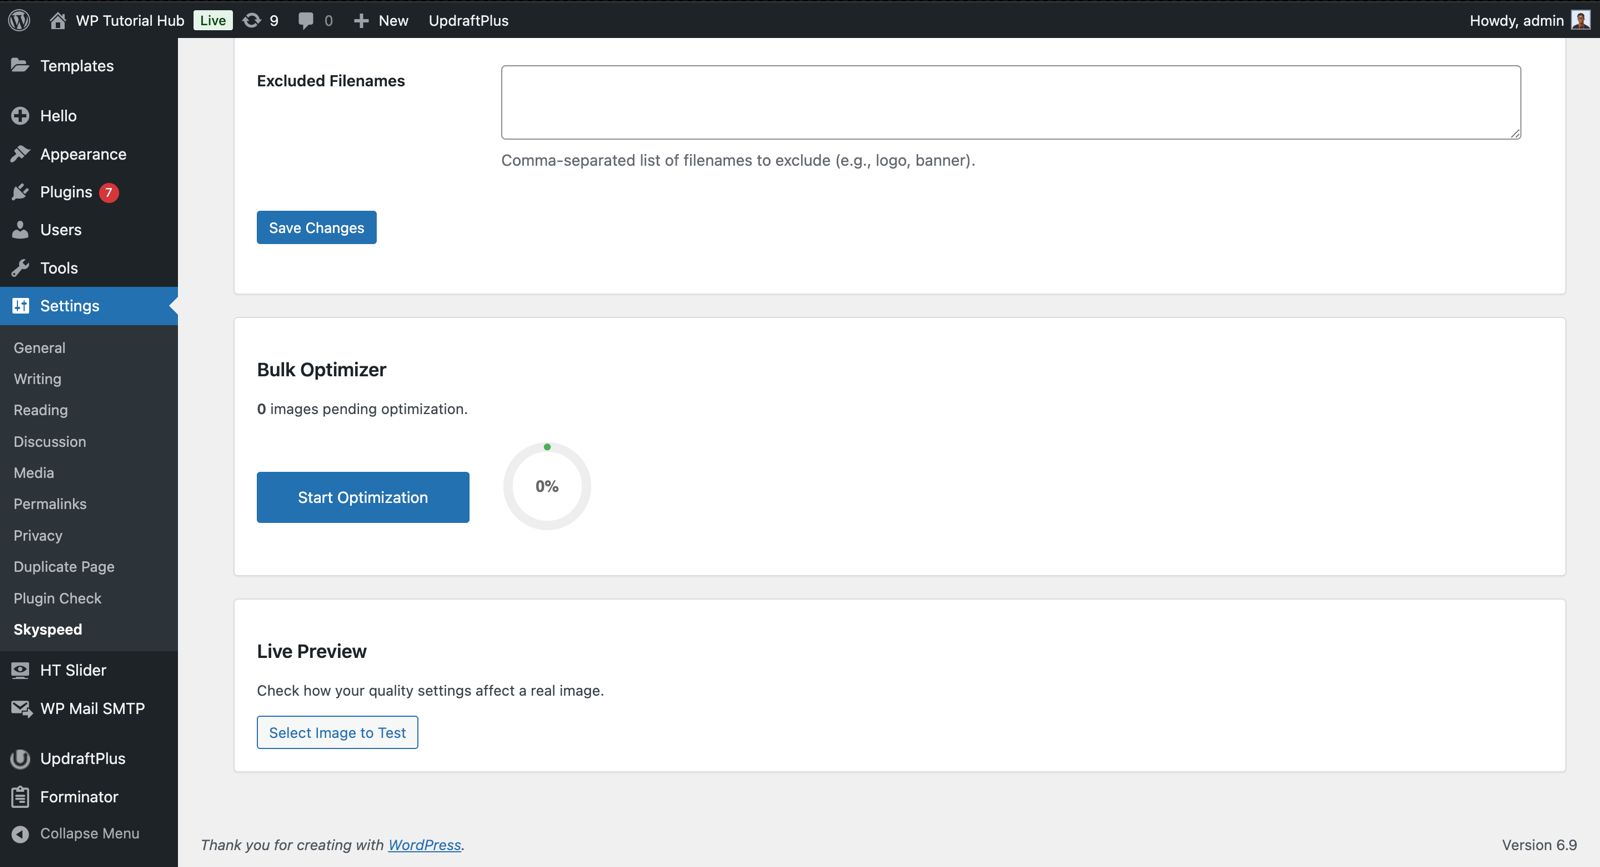
Task: Click the Templates folder icon
Action: tap(20, 65)
